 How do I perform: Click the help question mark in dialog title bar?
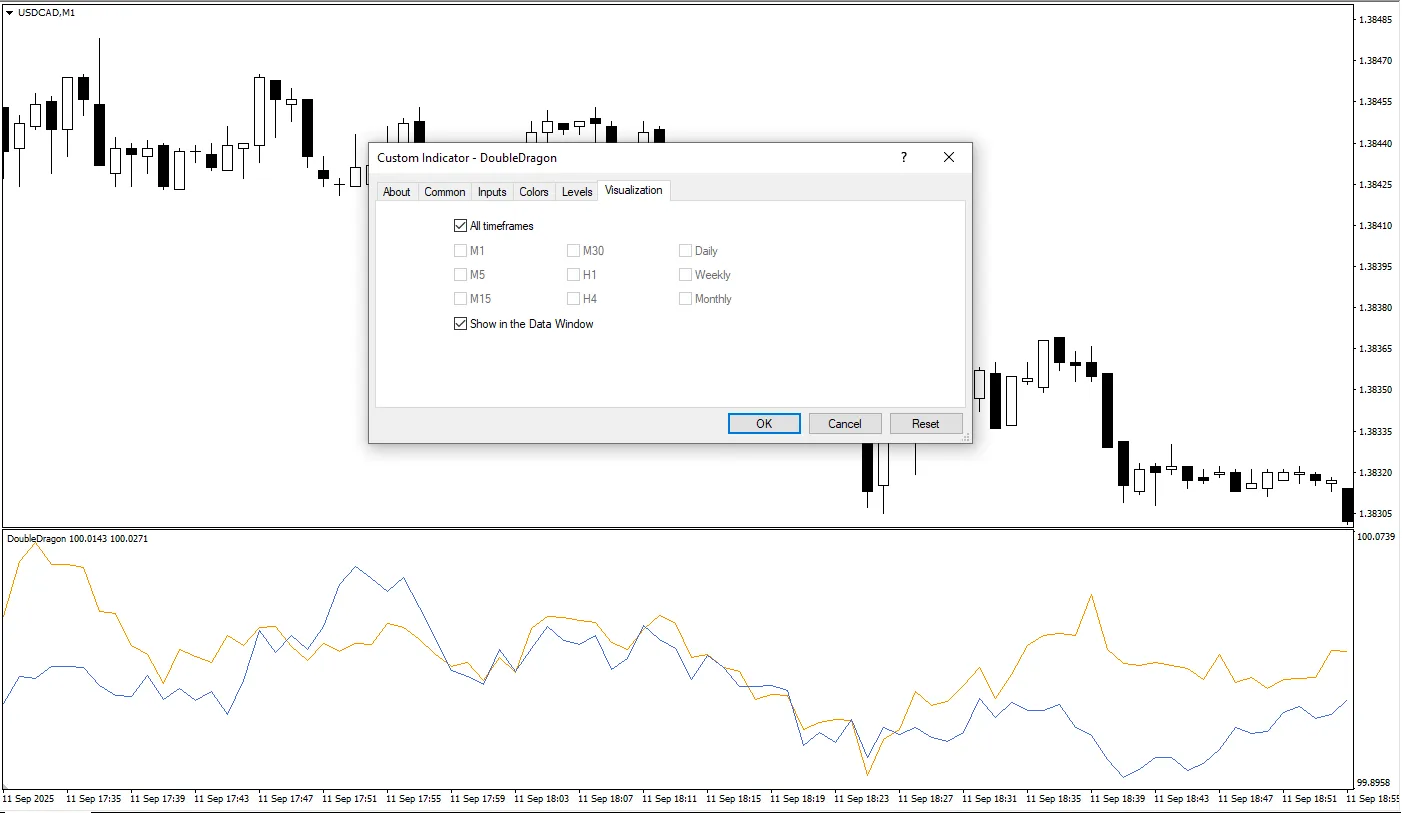904,158
